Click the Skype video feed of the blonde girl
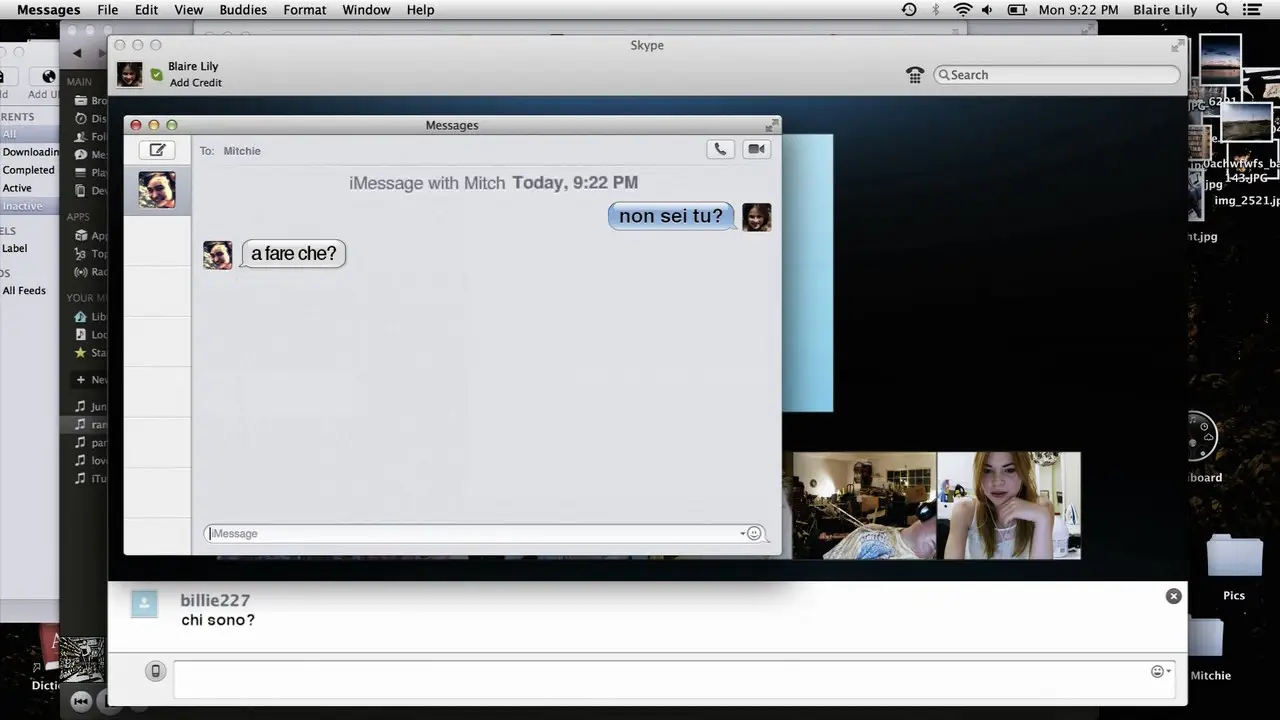The image size is (1280, 720). (1009, 505)
